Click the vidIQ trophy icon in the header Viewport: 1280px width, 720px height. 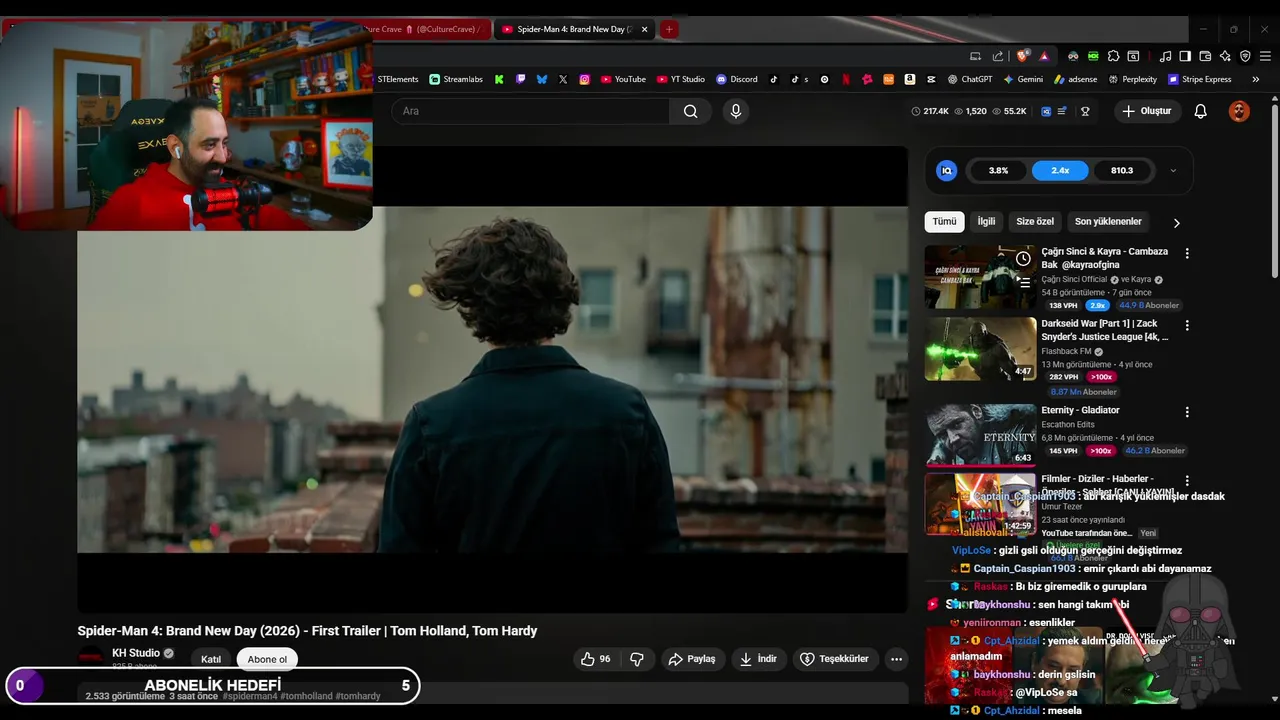pos(1085,111)
